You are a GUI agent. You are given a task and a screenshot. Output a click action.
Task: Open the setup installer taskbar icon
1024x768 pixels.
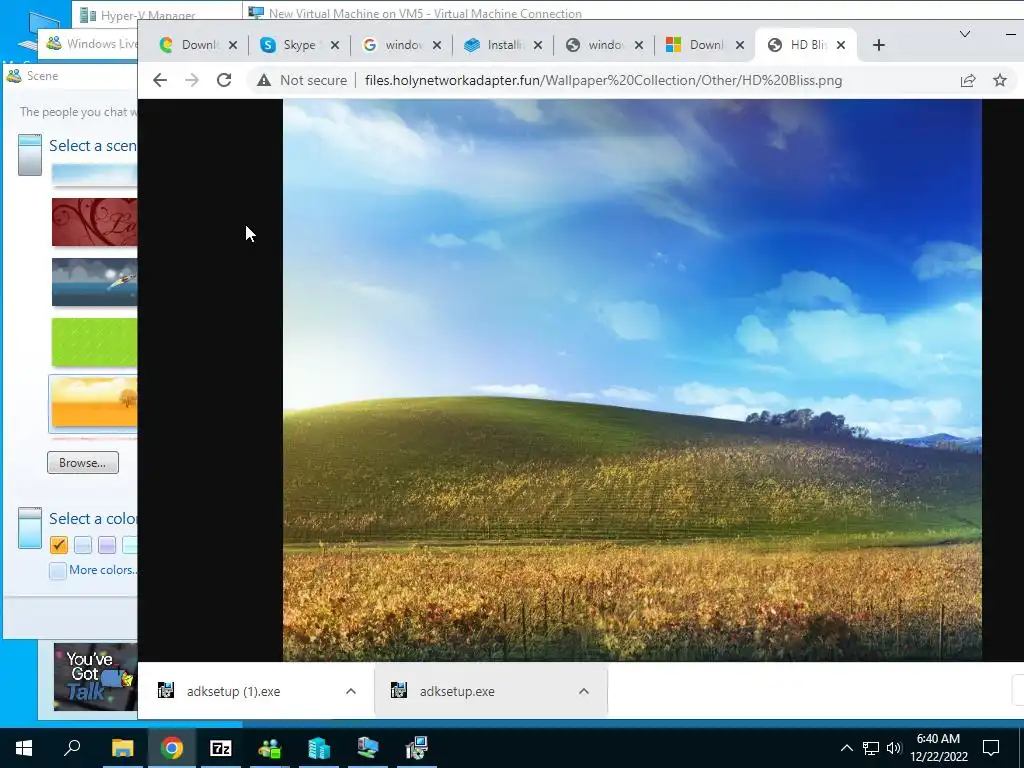coord(416,748)
